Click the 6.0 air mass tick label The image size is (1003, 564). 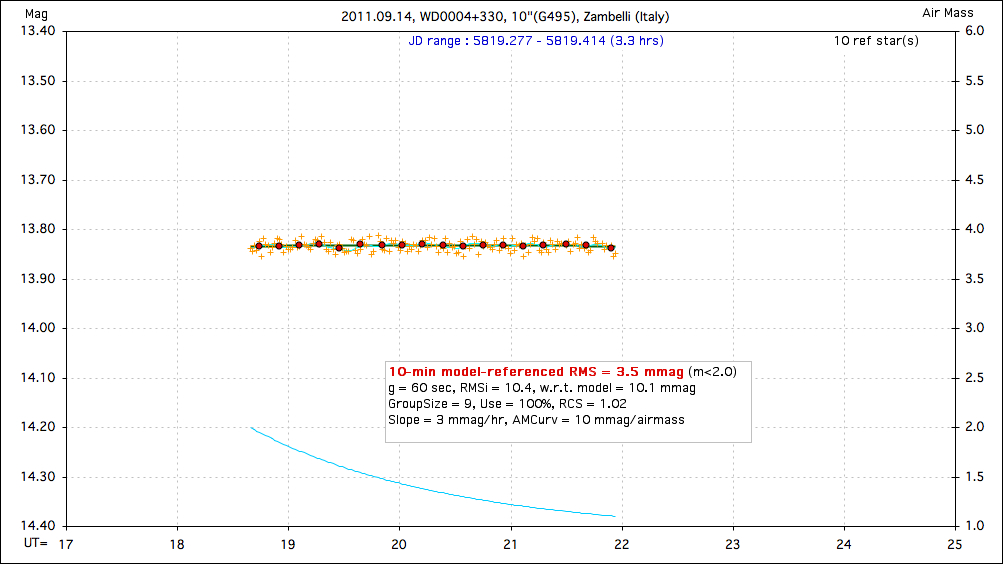[972, 31]
